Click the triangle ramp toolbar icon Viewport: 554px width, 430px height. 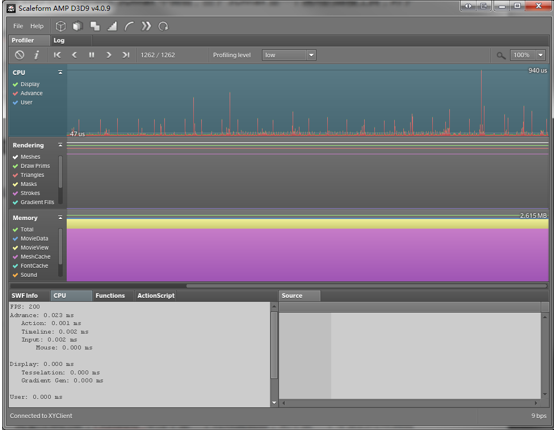112,26
